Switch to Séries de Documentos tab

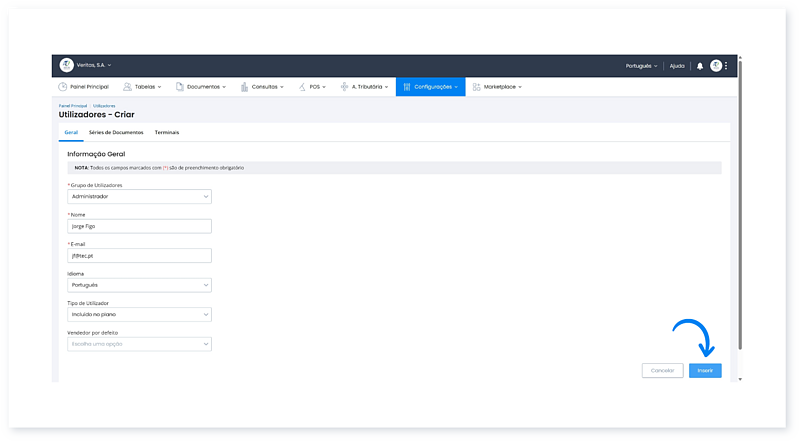click(x=116, y=133)
